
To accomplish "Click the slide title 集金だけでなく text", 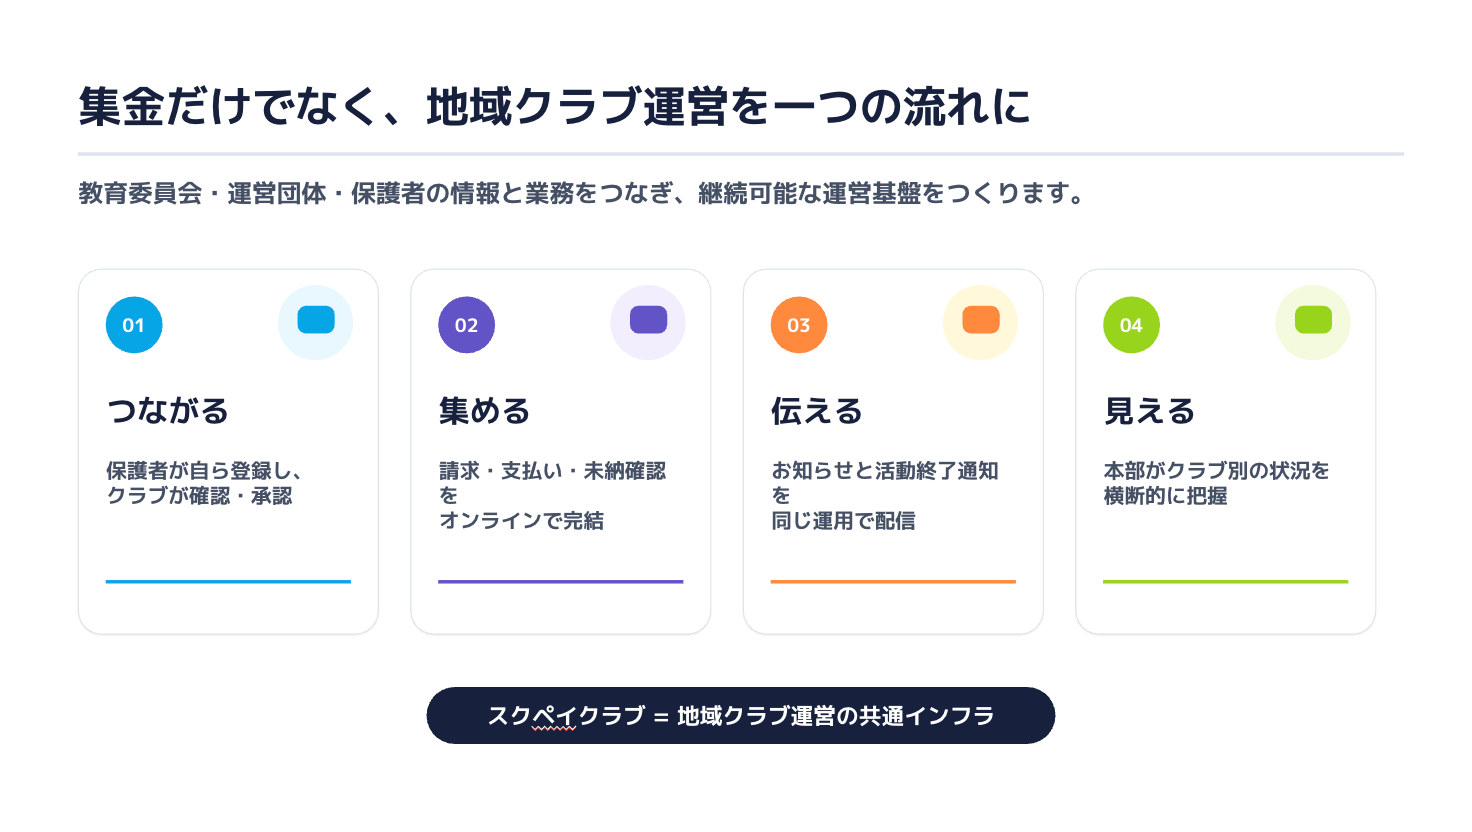I will pos(555,107).
